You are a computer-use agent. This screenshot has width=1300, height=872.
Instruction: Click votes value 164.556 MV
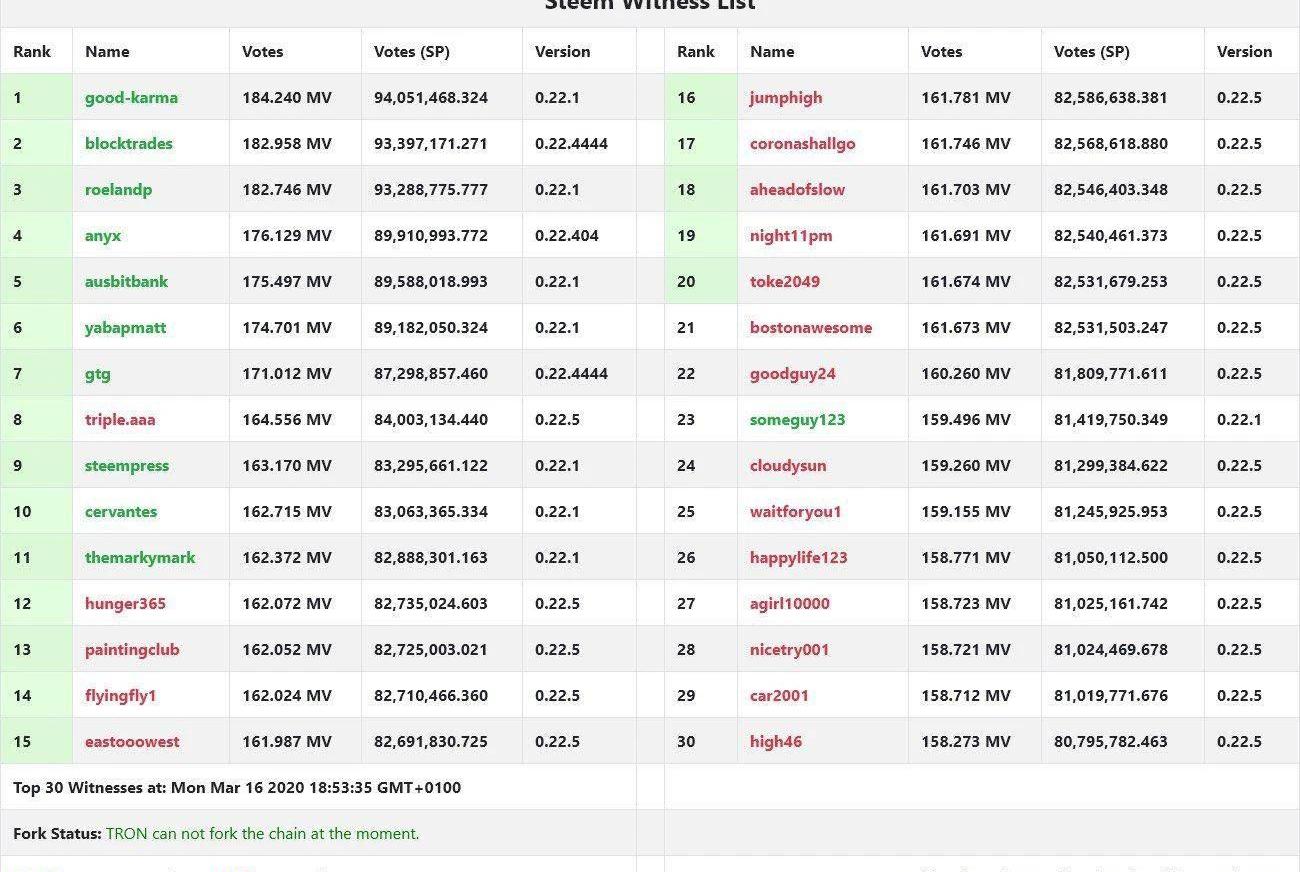click(287, 420)
